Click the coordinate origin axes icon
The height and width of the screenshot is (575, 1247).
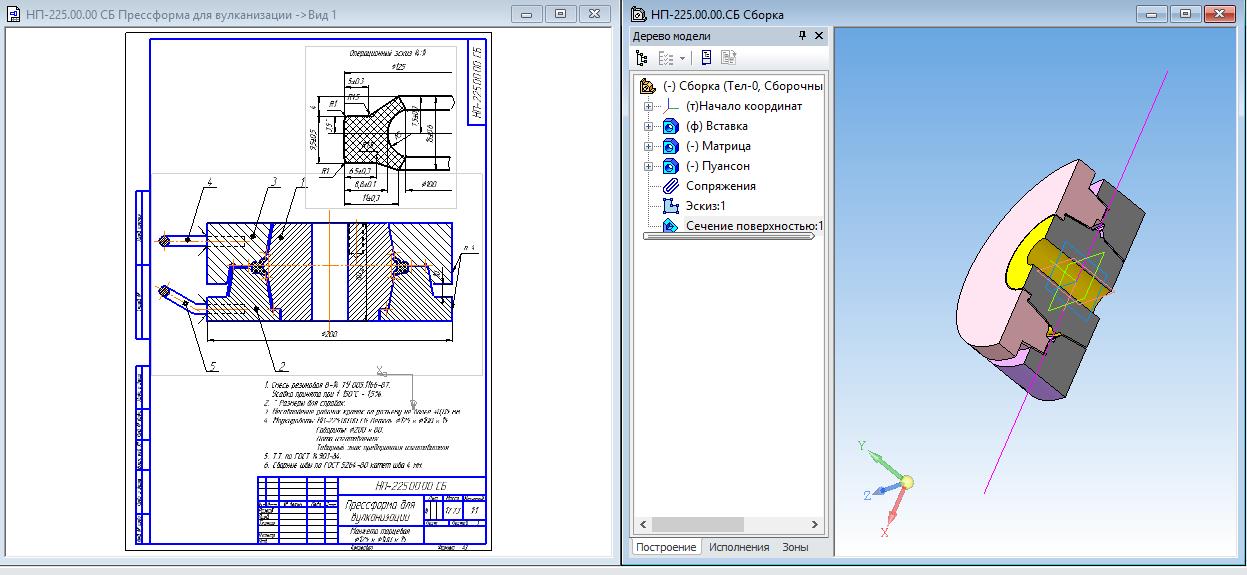point(671,106)
